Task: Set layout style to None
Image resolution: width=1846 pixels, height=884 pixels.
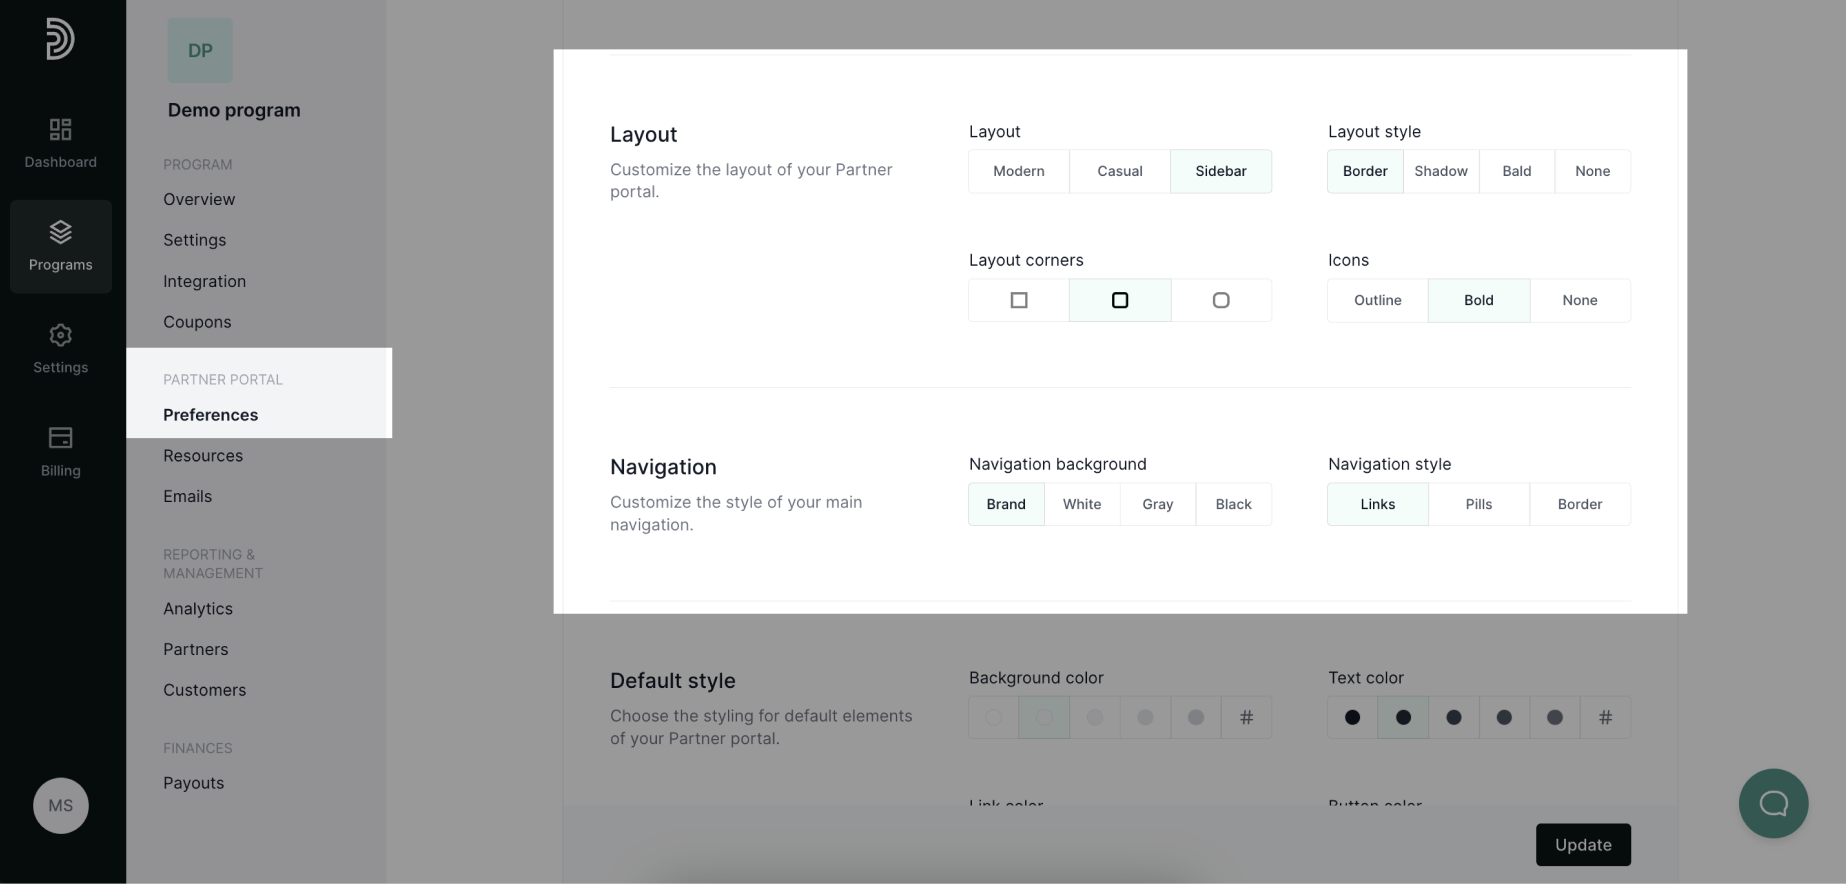Action: pos(1593,171)
